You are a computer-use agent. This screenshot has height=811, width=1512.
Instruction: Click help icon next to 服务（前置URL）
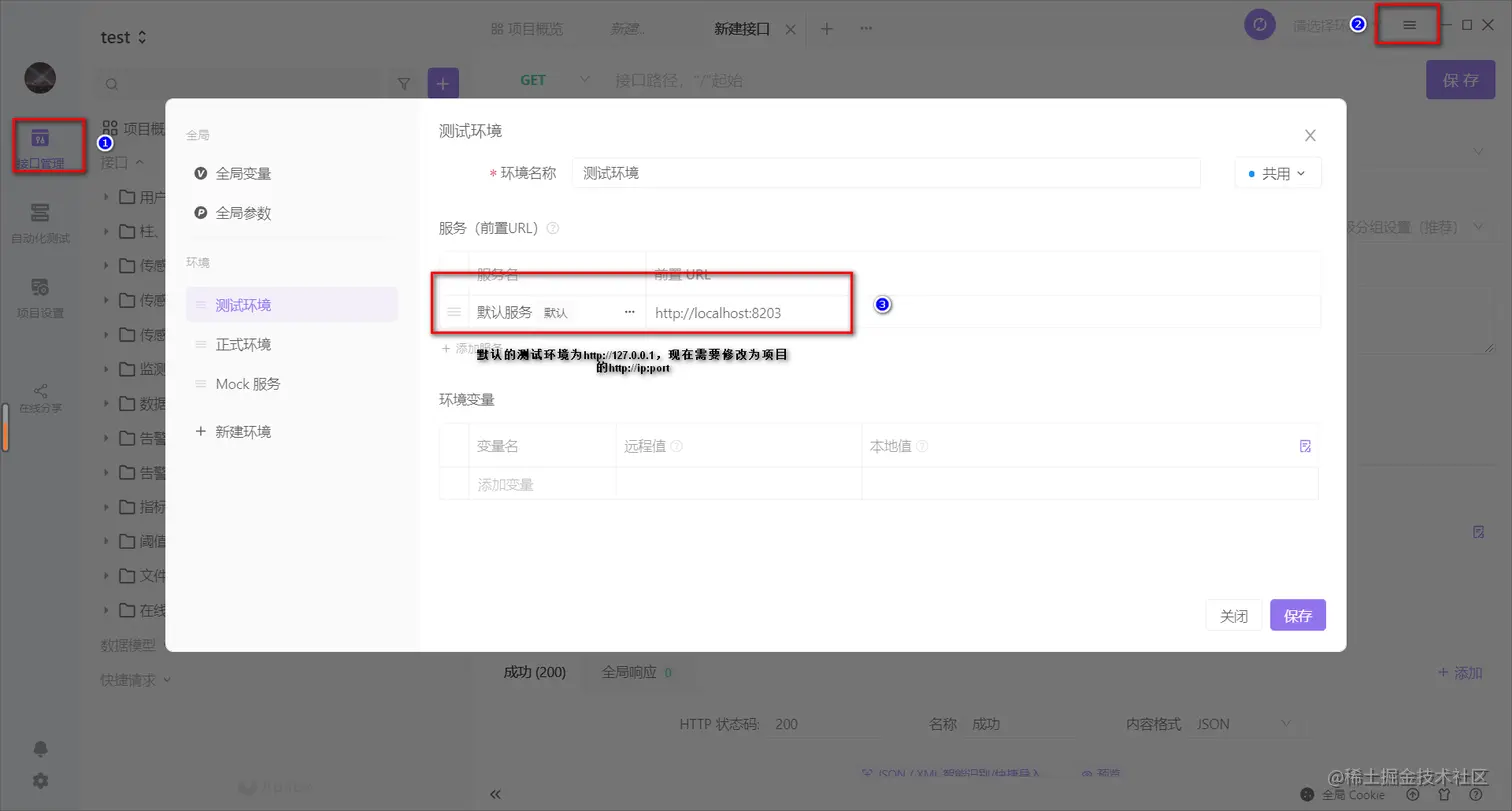coord(553,228)
